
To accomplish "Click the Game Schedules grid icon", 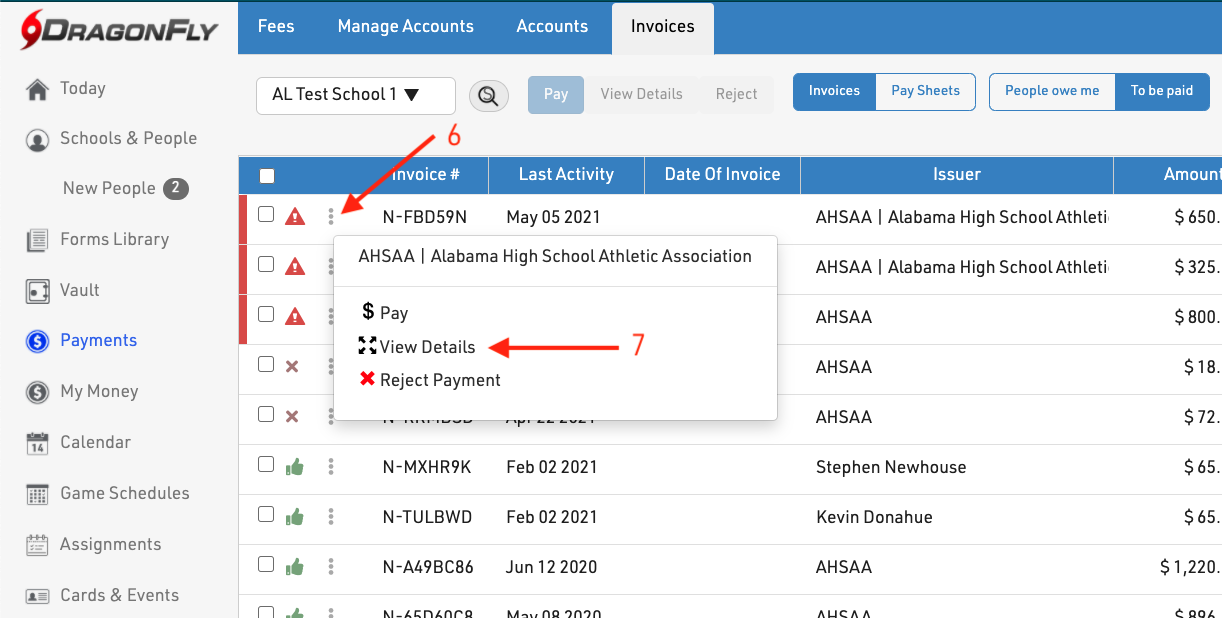I will [37, 494].
